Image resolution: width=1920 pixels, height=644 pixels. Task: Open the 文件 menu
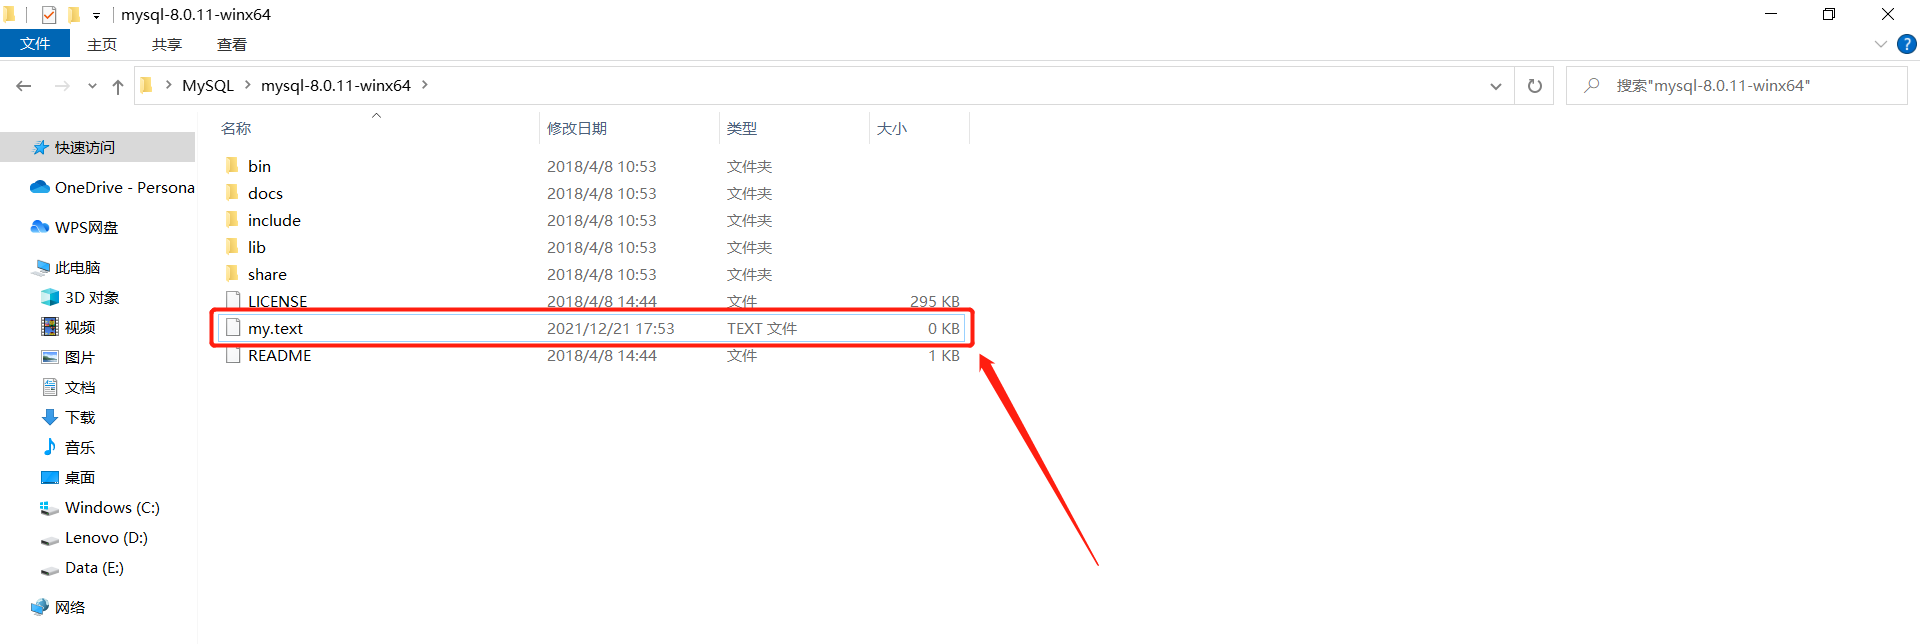[x=35, y=44]
